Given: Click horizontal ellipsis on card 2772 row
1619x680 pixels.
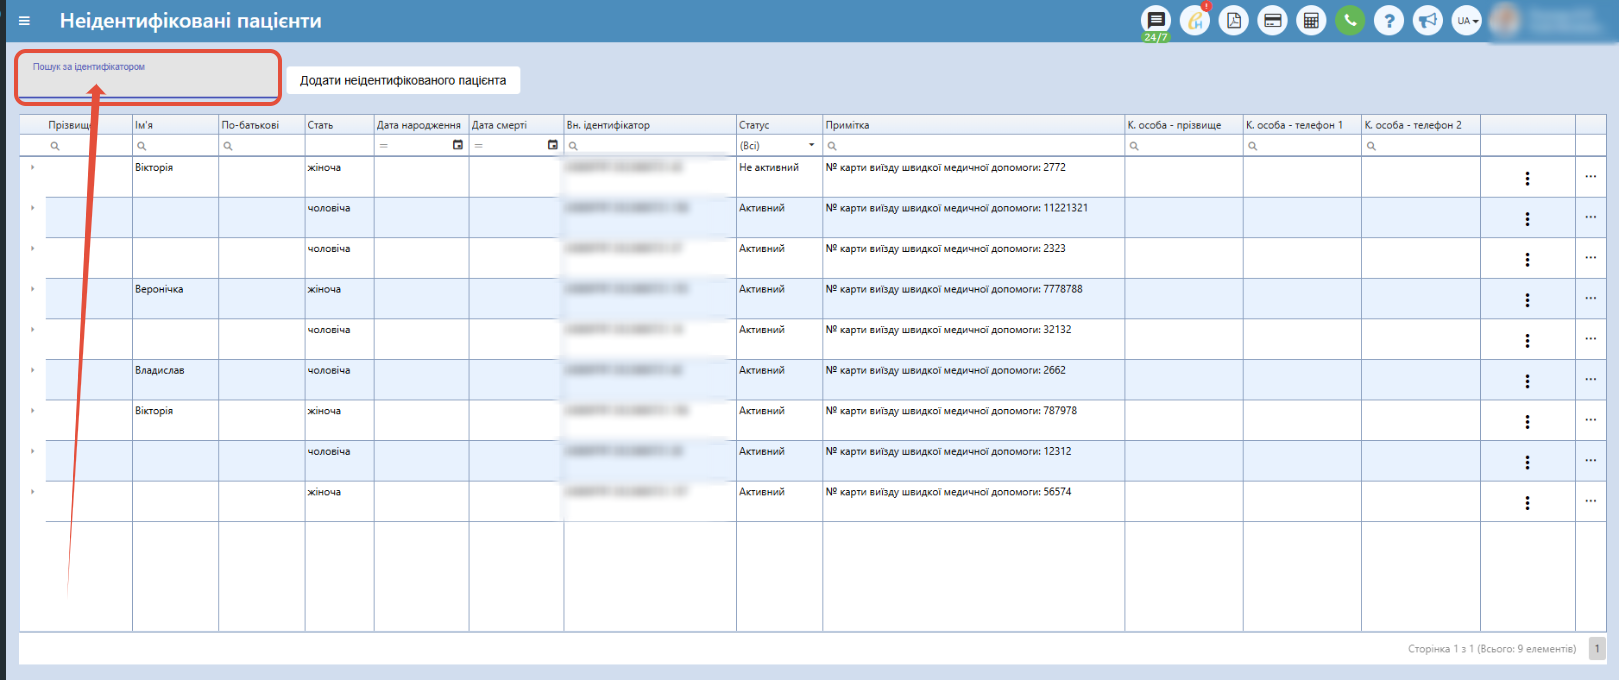Looking at the screenshot, I should point(1591,177).
